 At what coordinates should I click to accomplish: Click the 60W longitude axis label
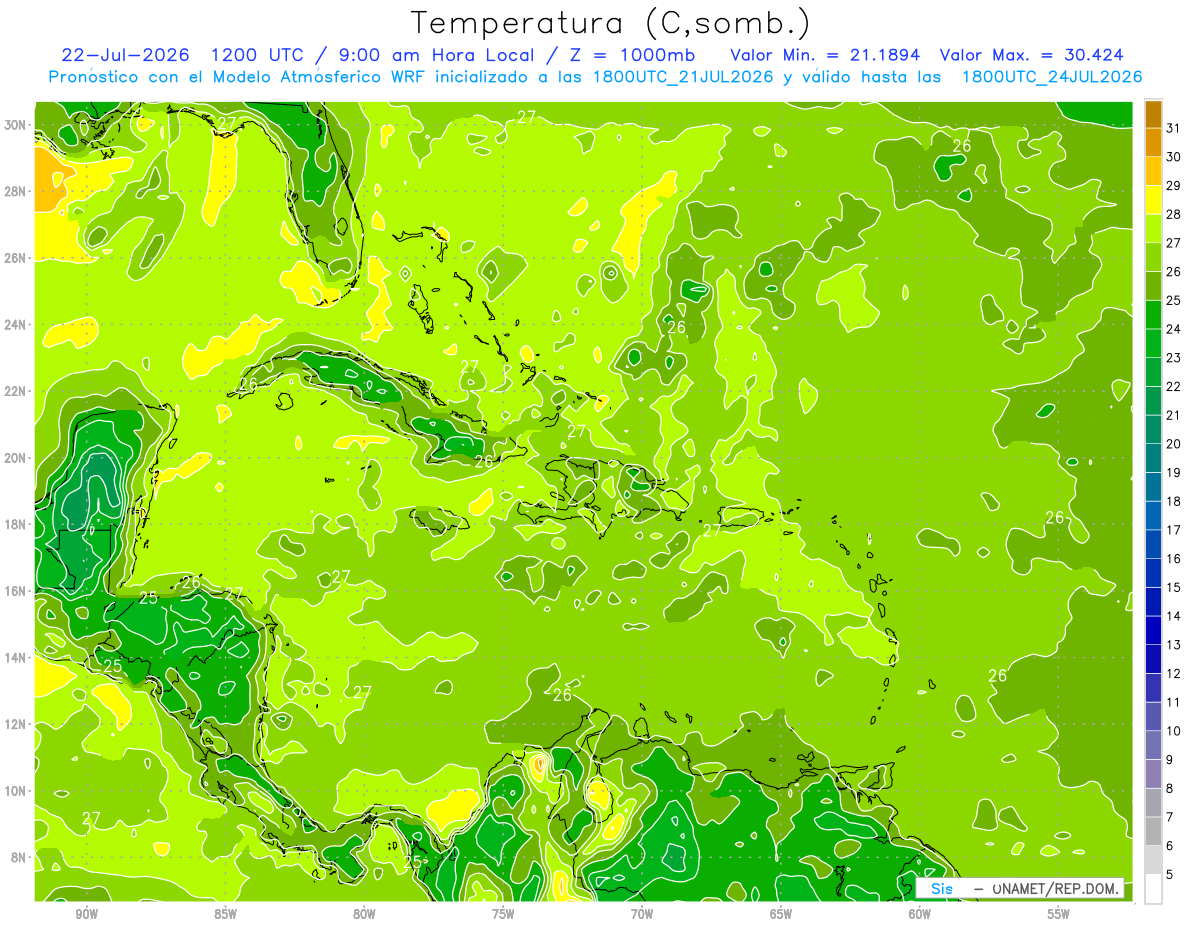[920, 915]
